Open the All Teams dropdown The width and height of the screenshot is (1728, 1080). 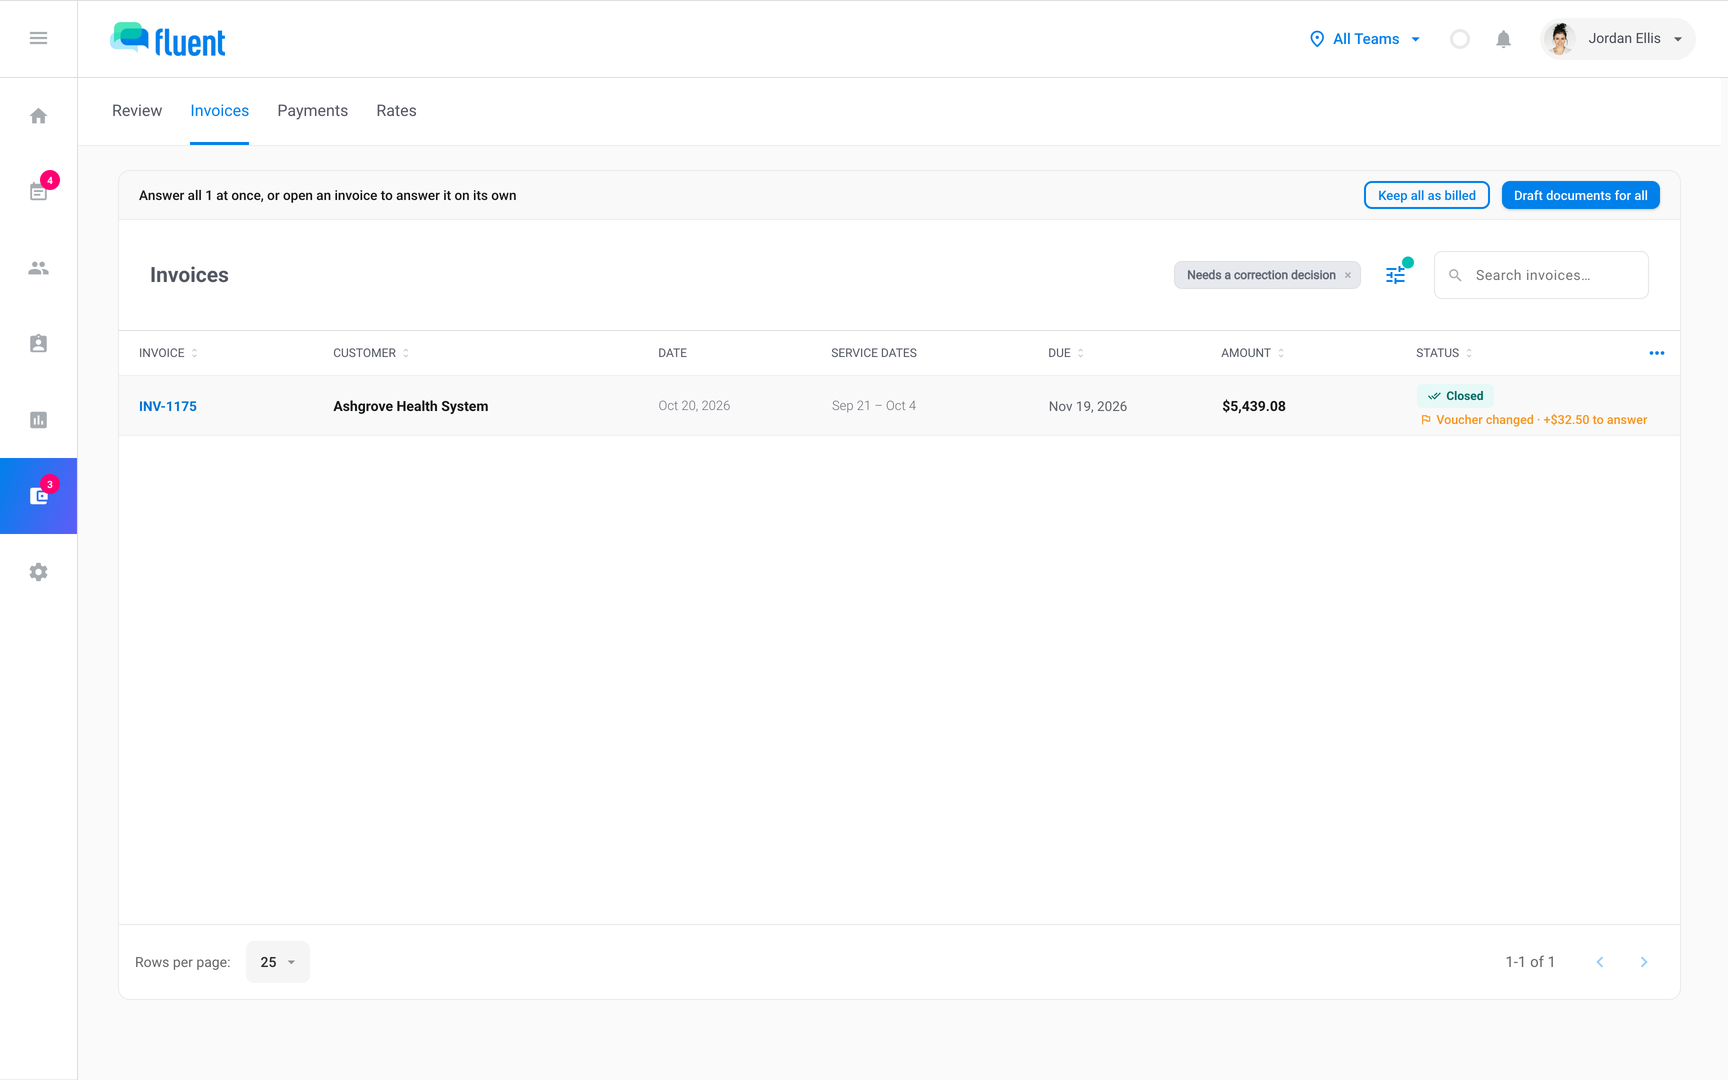click(1365, 39)
